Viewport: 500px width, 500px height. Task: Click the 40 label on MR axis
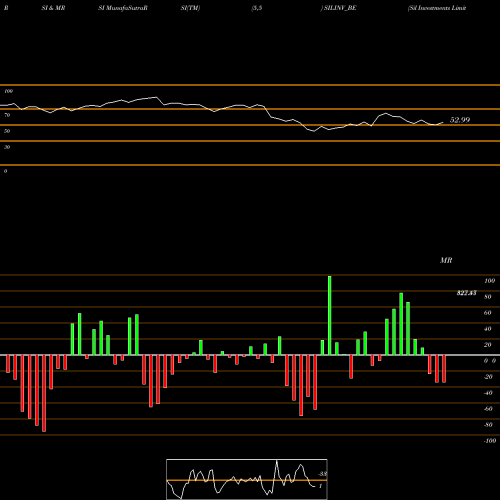click(488, 329)
